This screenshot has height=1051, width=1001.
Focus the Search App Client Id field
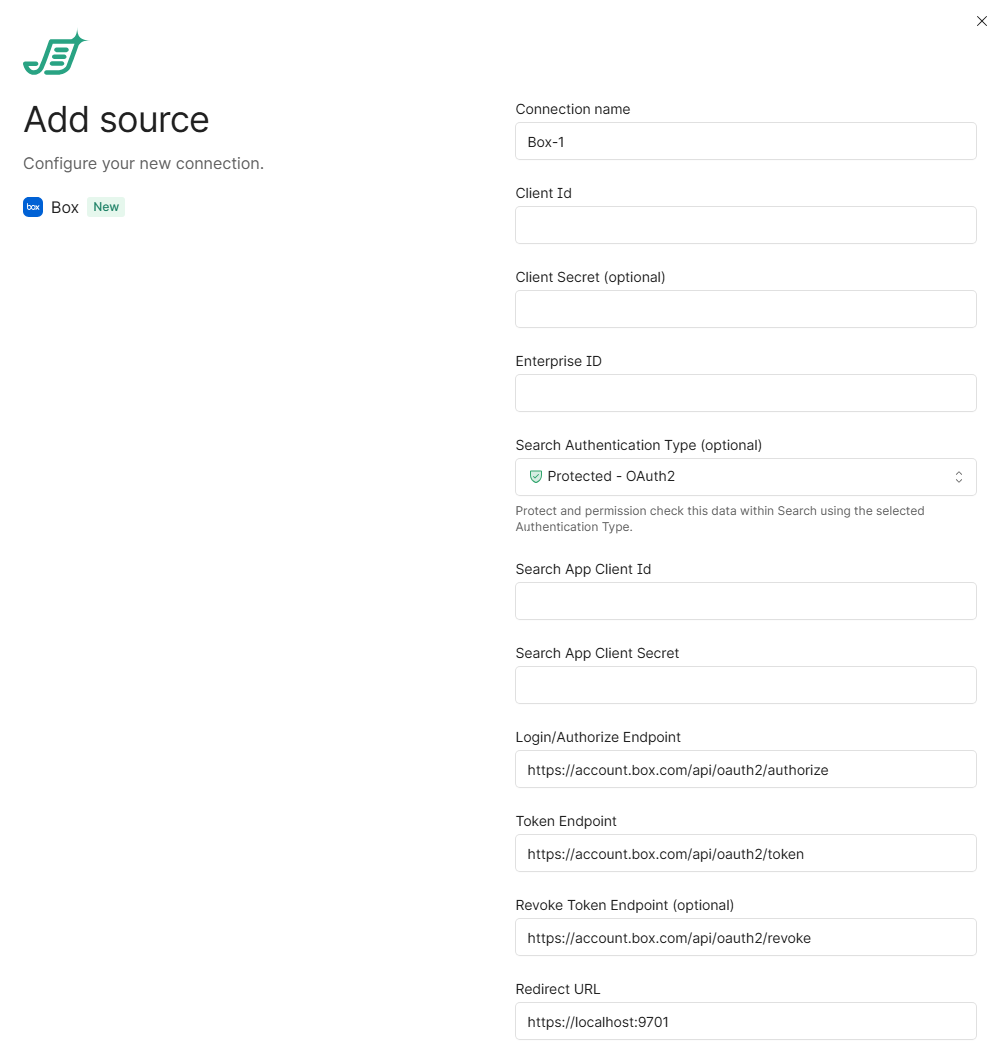click(745, 601)
